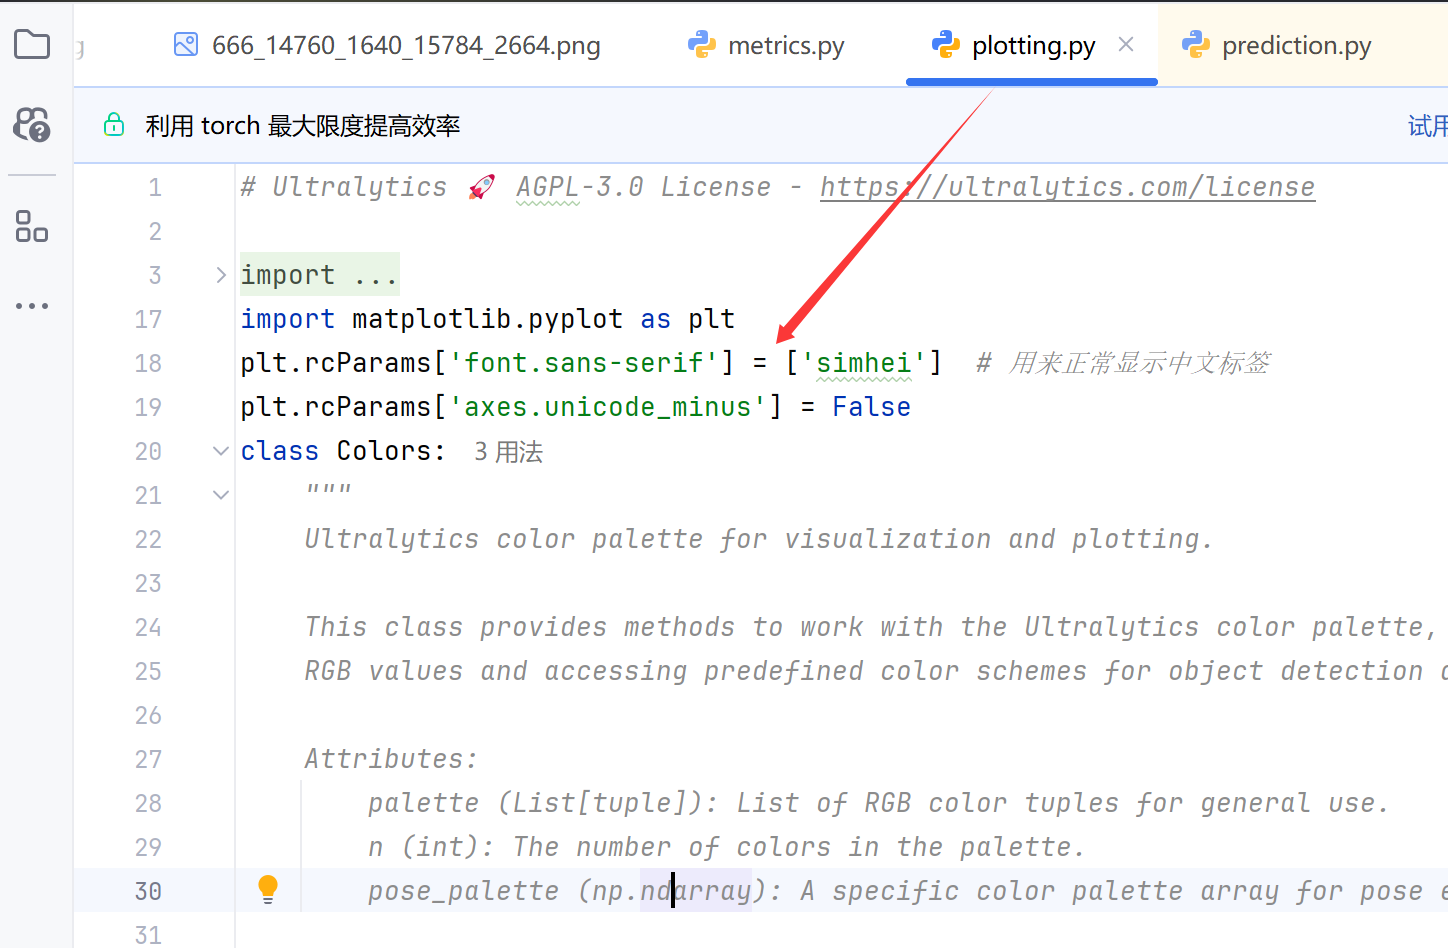Click the rocket emoji on line 1

tap(482, 187)
